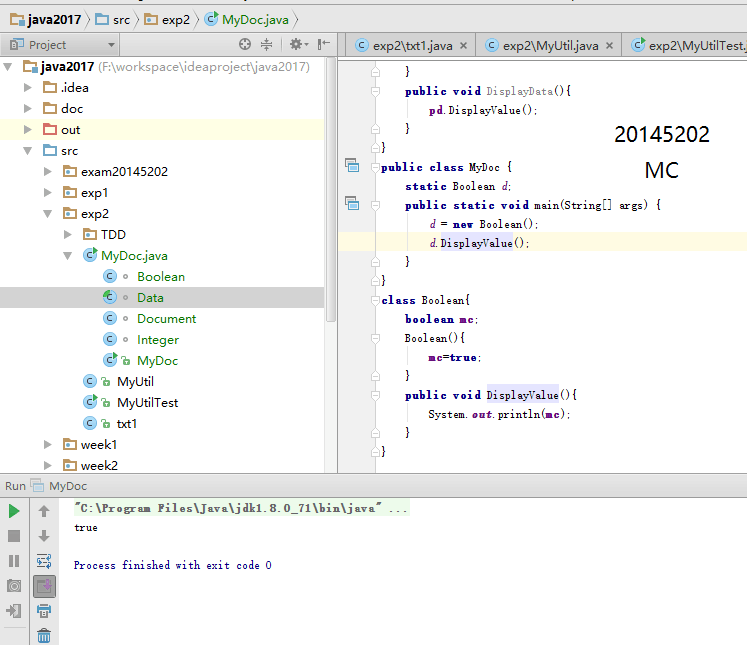Select MyUtil in the project tree
This screenshot has width=747, height=645.
pos(135,382)
